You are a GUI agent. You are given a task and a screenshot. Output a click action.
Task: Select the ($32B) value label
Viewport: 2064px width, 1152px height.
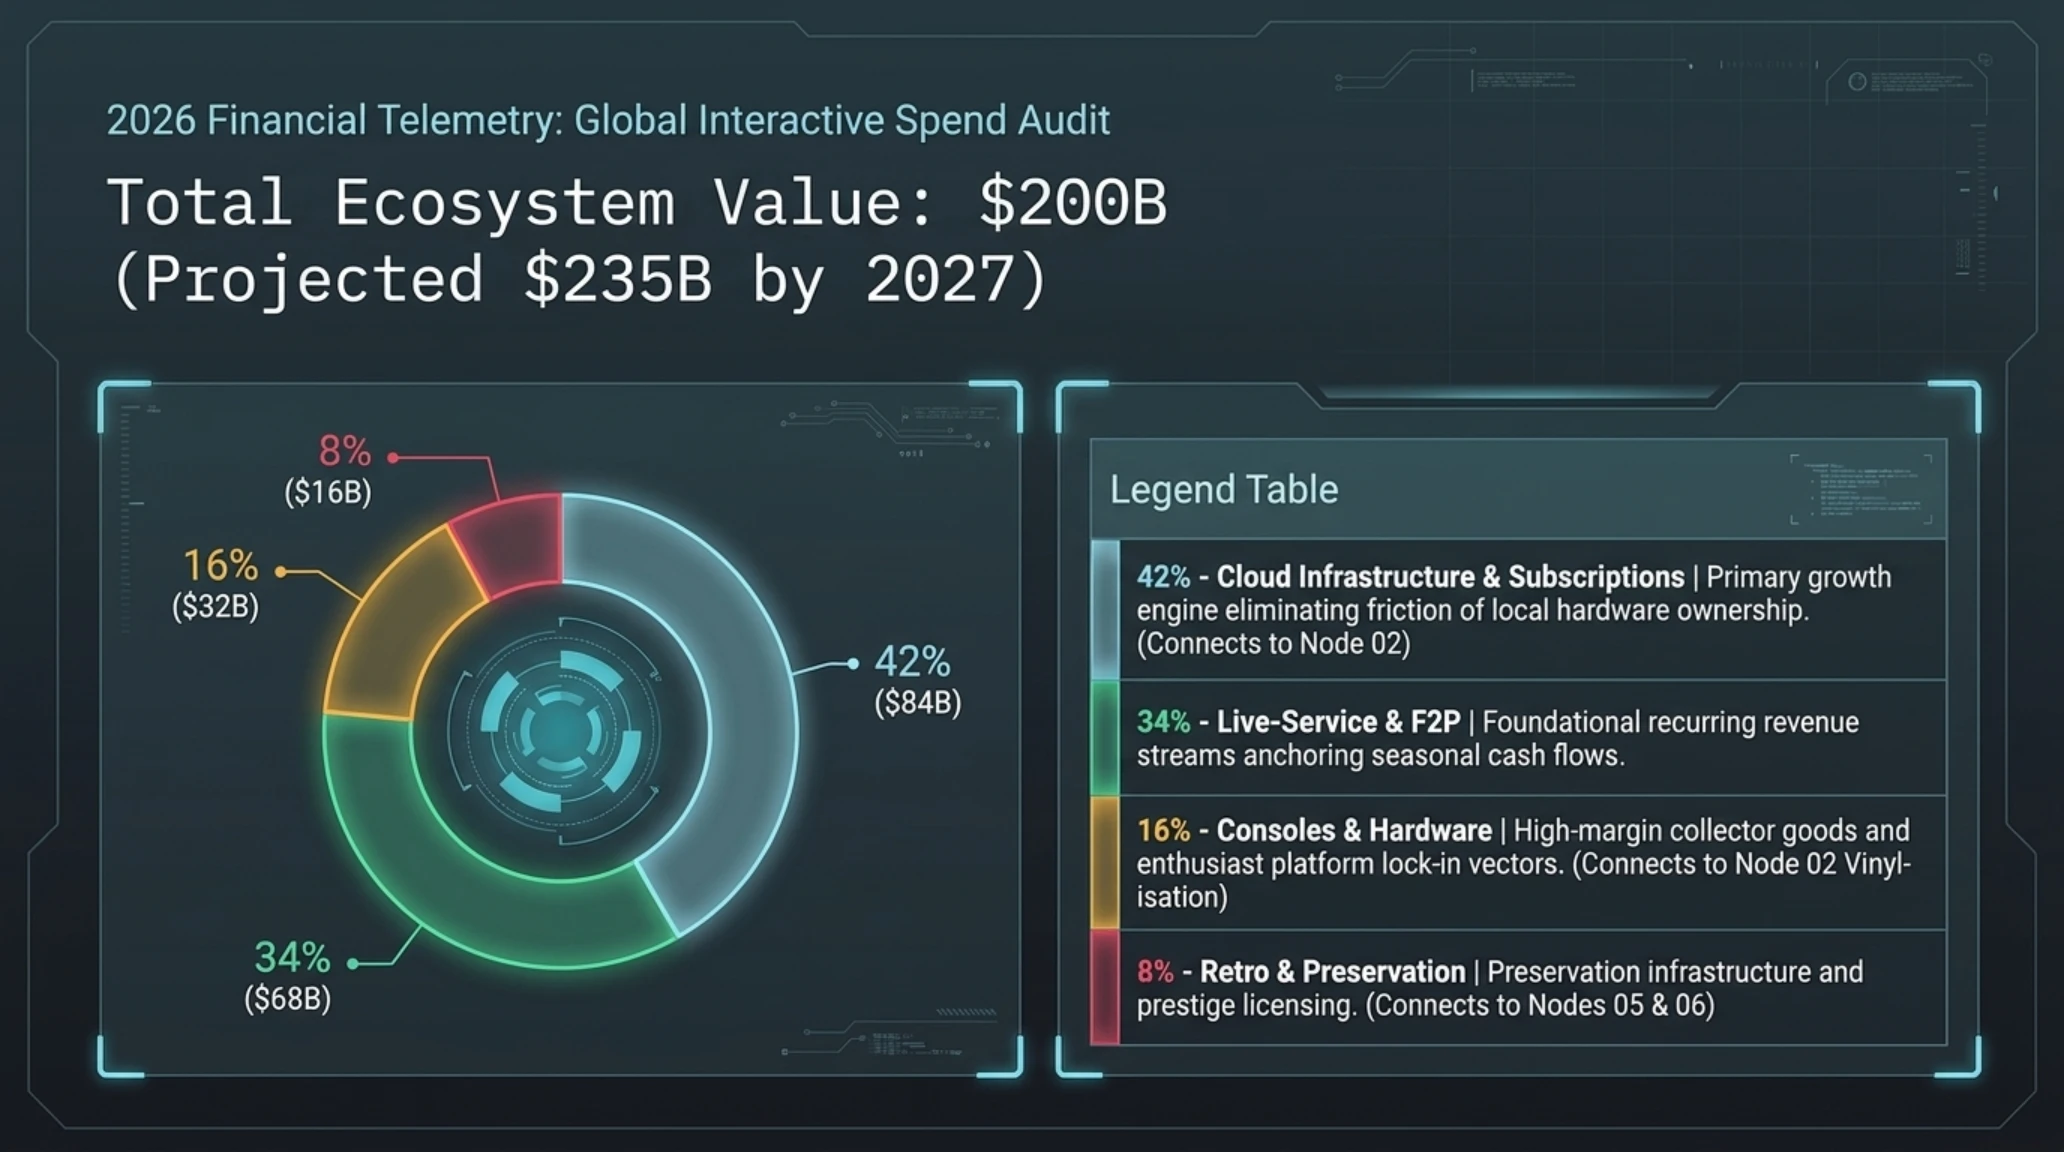215,607
